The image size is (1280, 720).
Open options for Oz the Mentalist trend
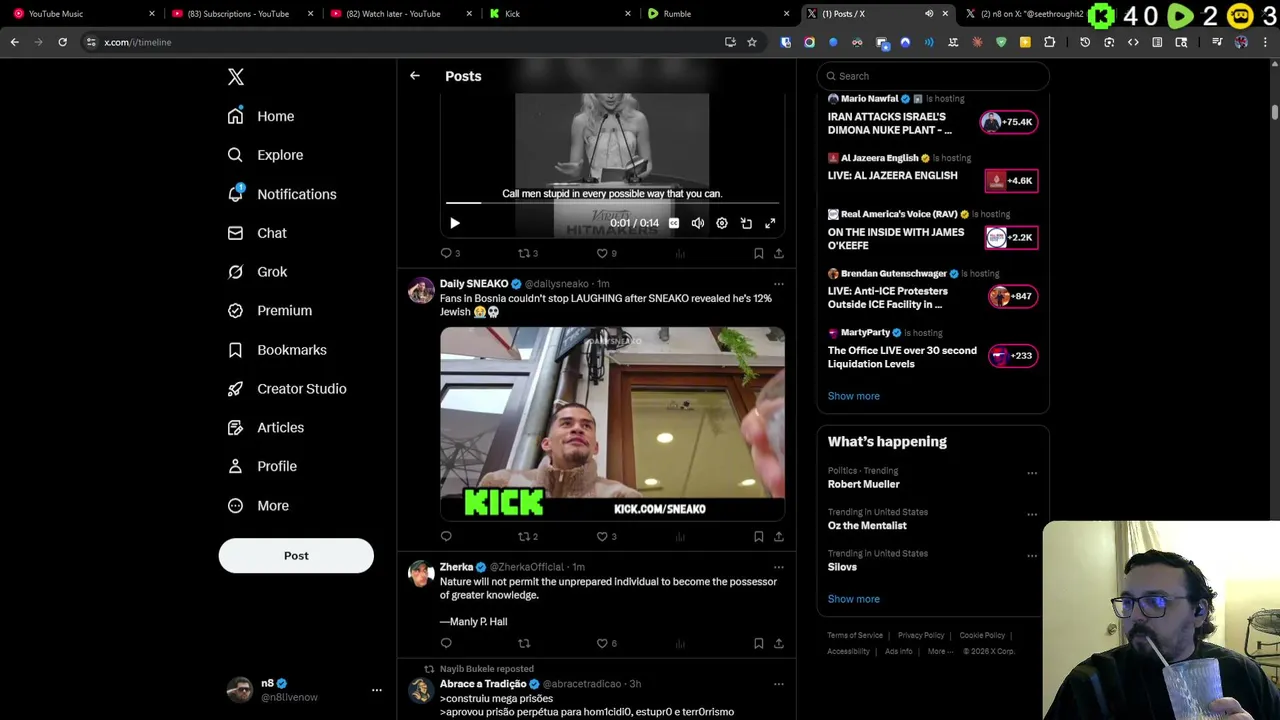[x=1032, y=514]
